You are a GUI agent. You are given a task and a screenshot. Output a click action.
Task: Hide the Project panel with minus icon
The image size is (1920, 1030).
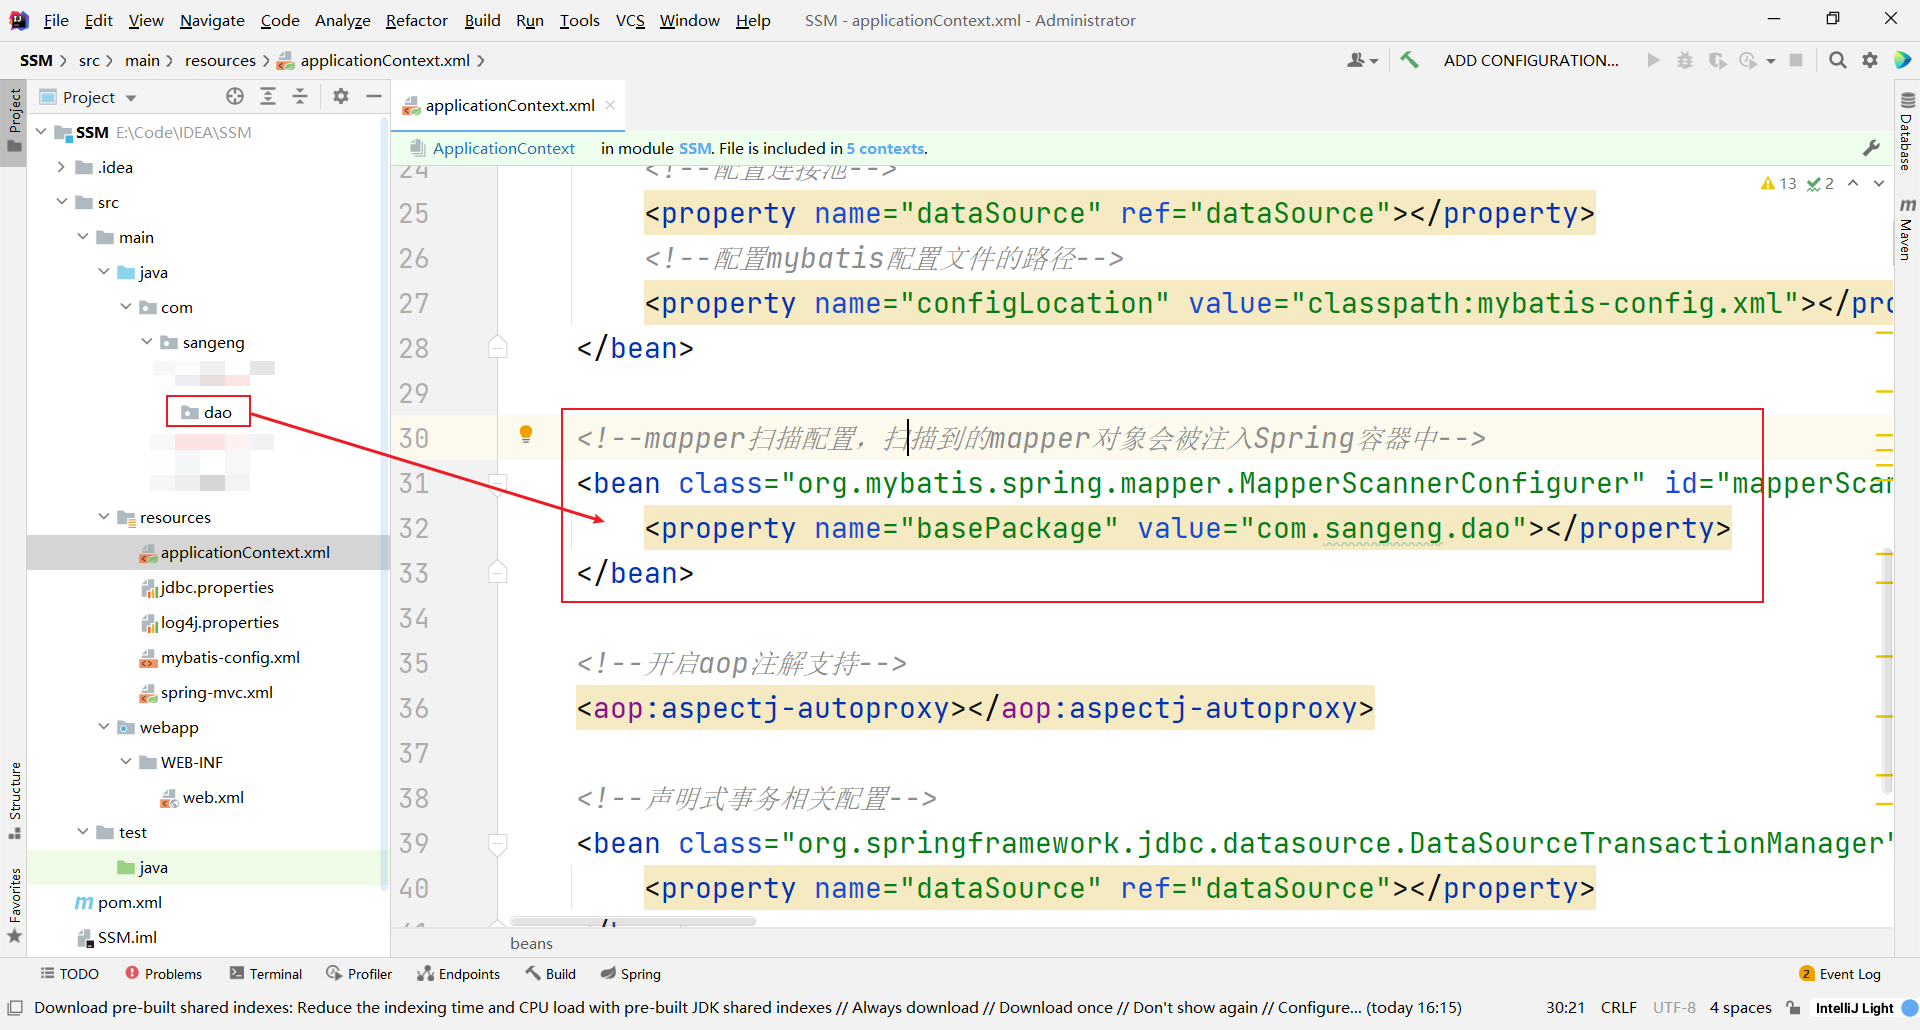click(x=374, y=96)
